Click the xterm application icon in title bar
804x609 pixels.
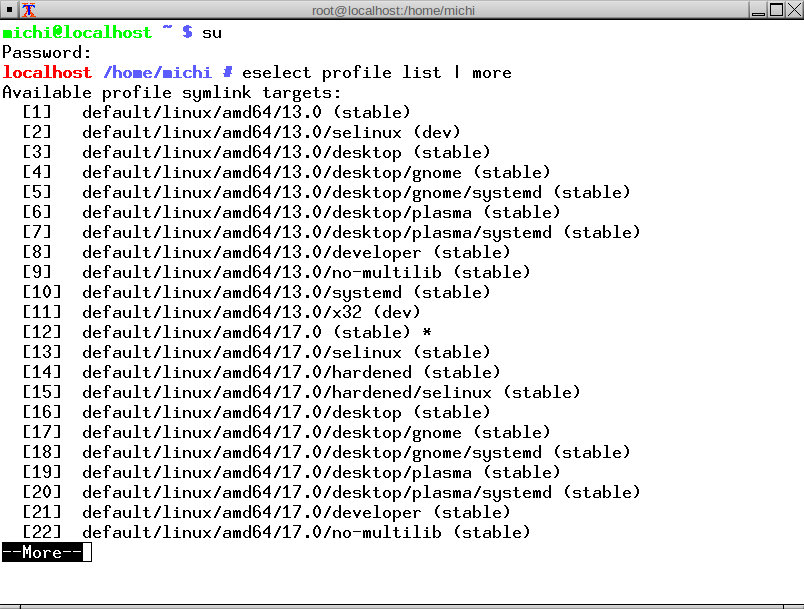pos(29,10)
